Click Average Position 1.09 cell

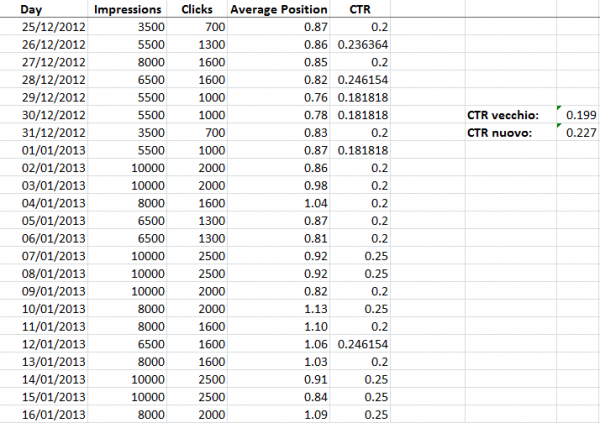(x=279, y=414)
